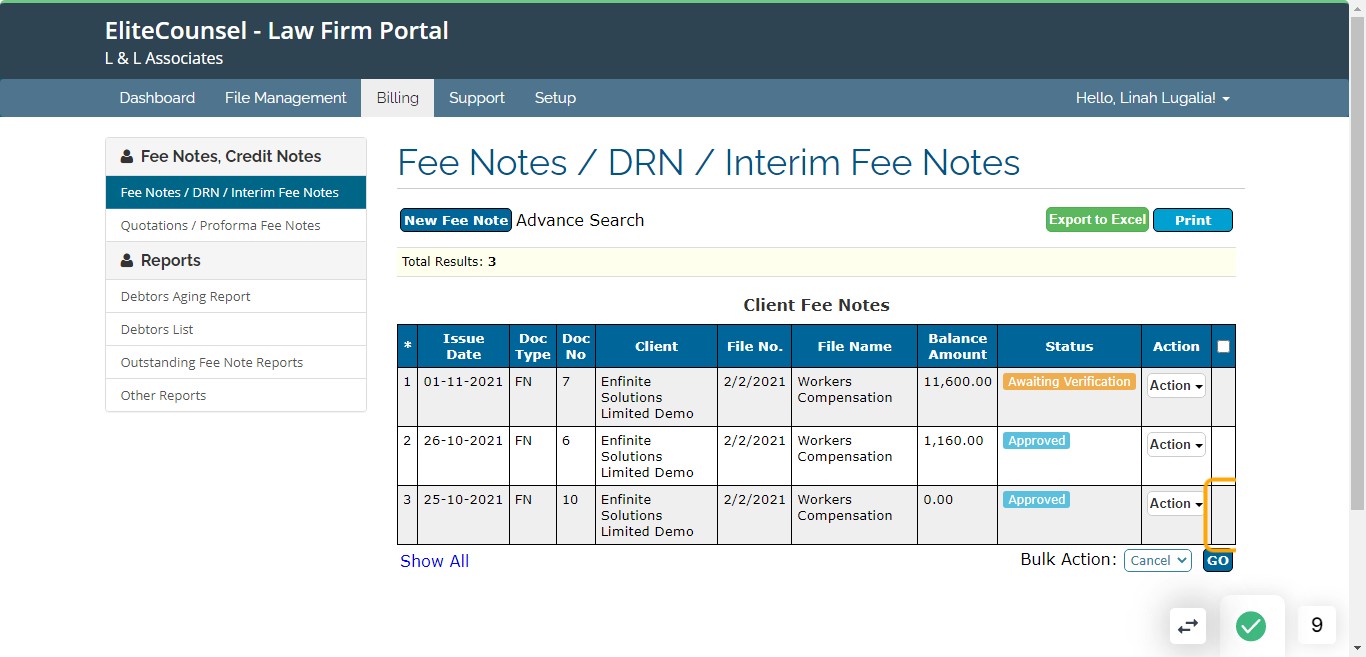
Task: Click the scrollbar down arrow
Action: [x=1357, y=648]
